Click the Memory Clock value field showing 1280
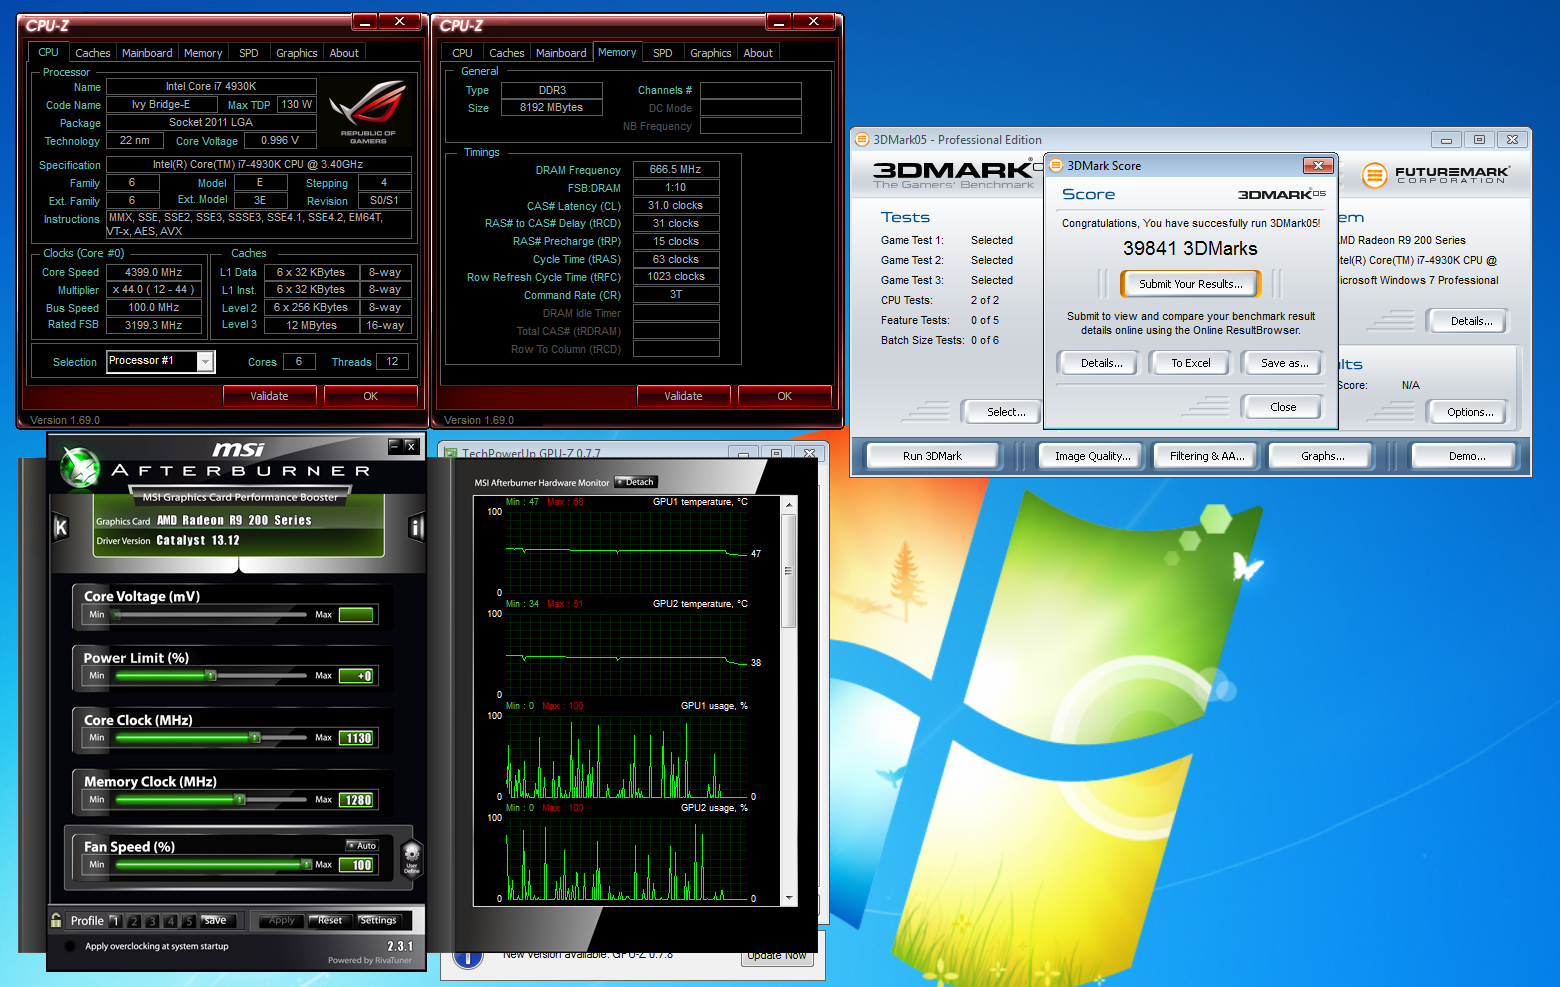 coord(357,800)
